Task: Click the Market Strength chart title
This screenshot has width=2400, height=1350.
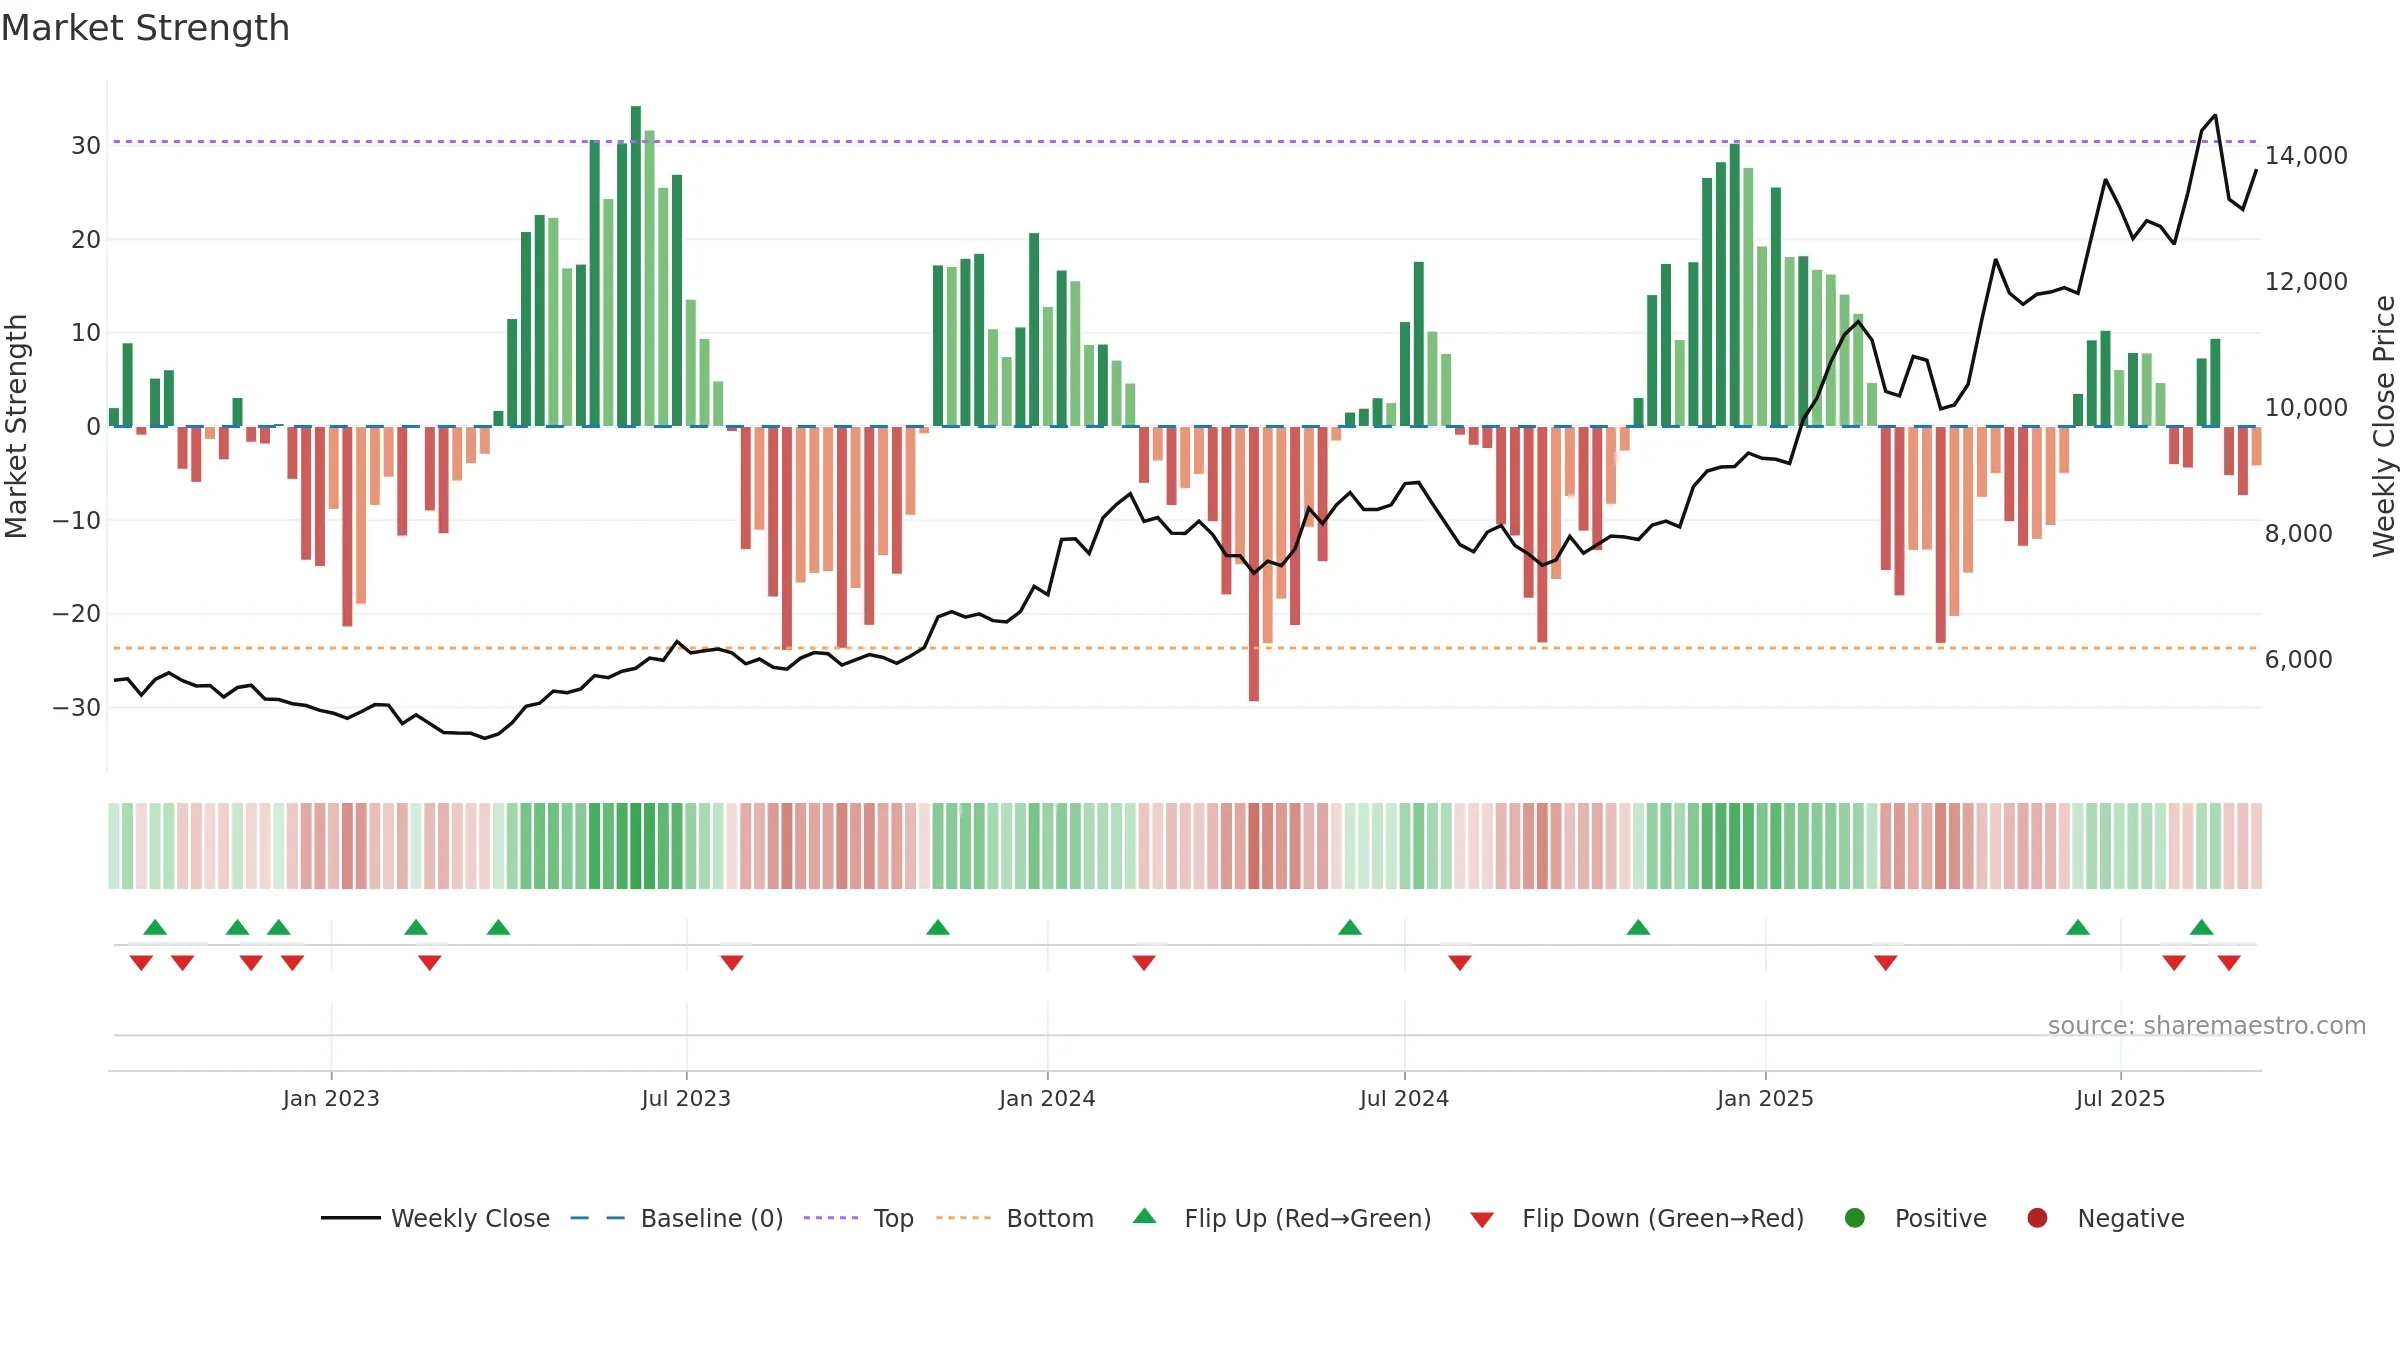Action: coord(145,28)
